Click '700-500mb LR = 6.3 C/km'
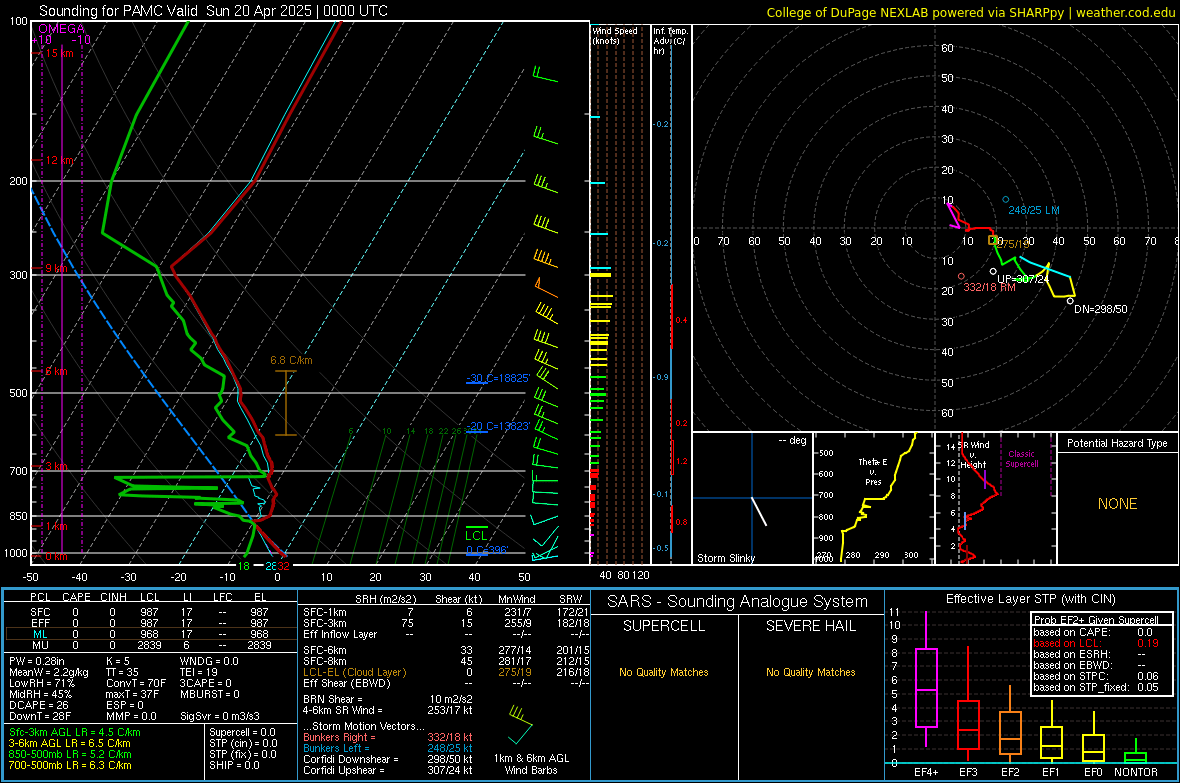This screenshot has height=783, width=1180. (70, 766)
